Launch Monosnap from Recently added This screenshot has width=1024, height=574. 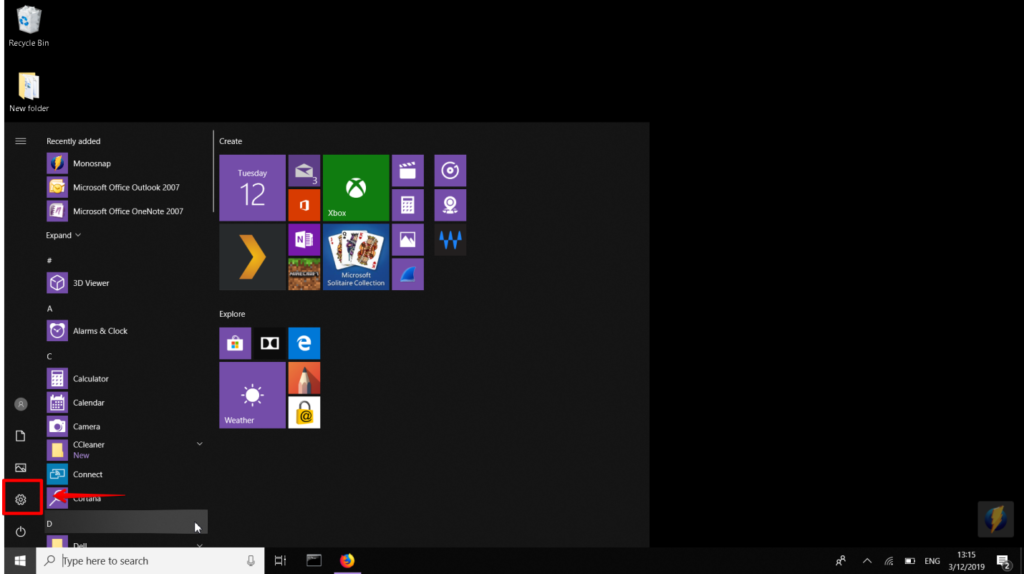(127, 163)
